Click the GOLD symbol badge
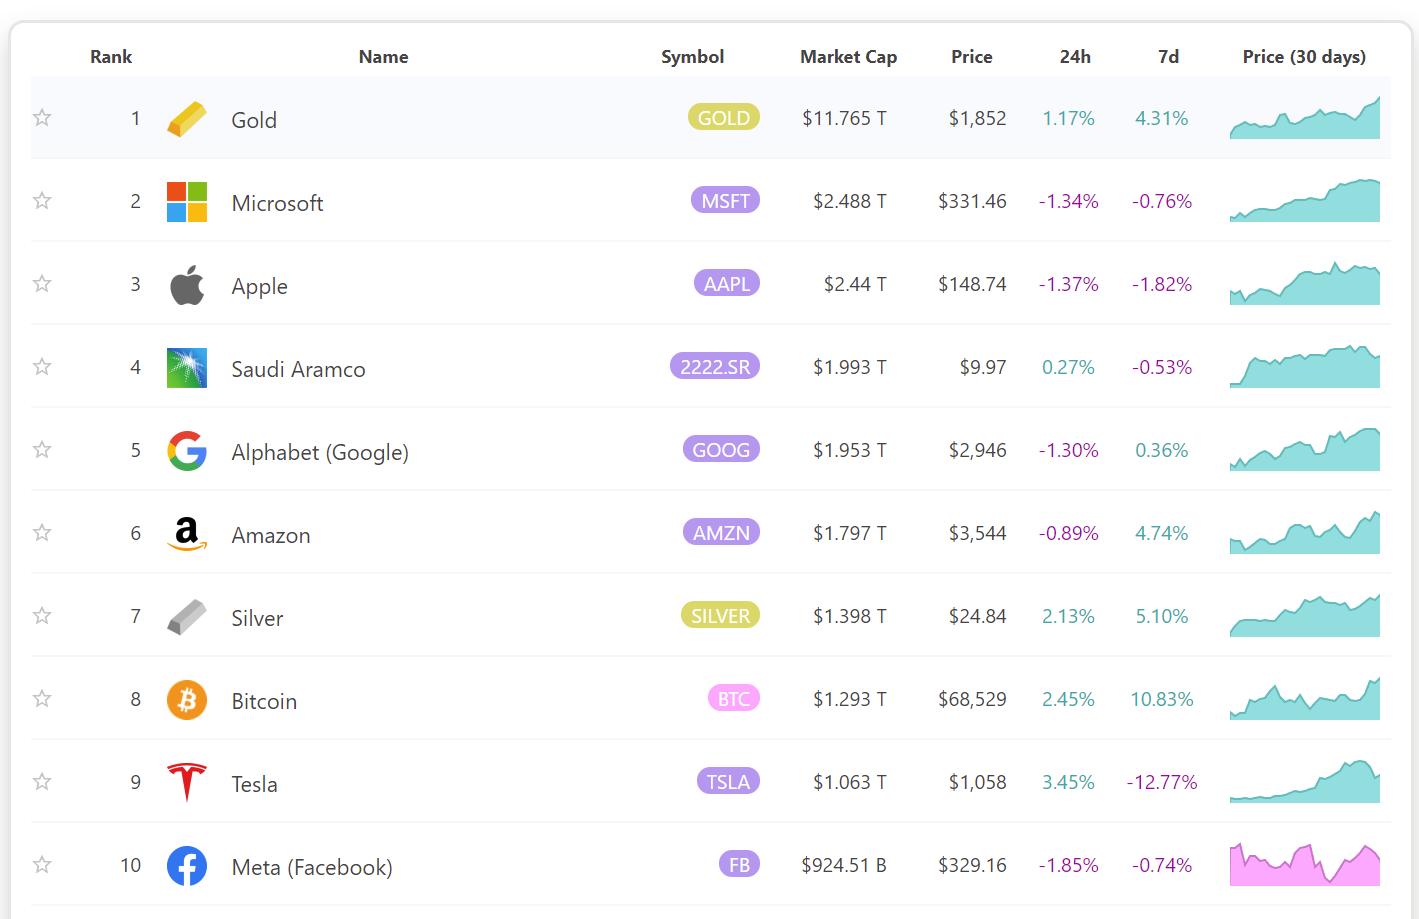 point(724,118)
